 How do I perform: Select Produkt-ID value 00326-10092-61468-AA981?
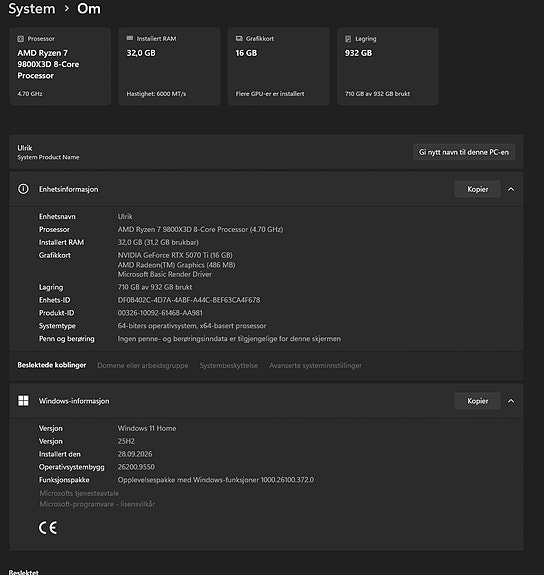point(160,313)
